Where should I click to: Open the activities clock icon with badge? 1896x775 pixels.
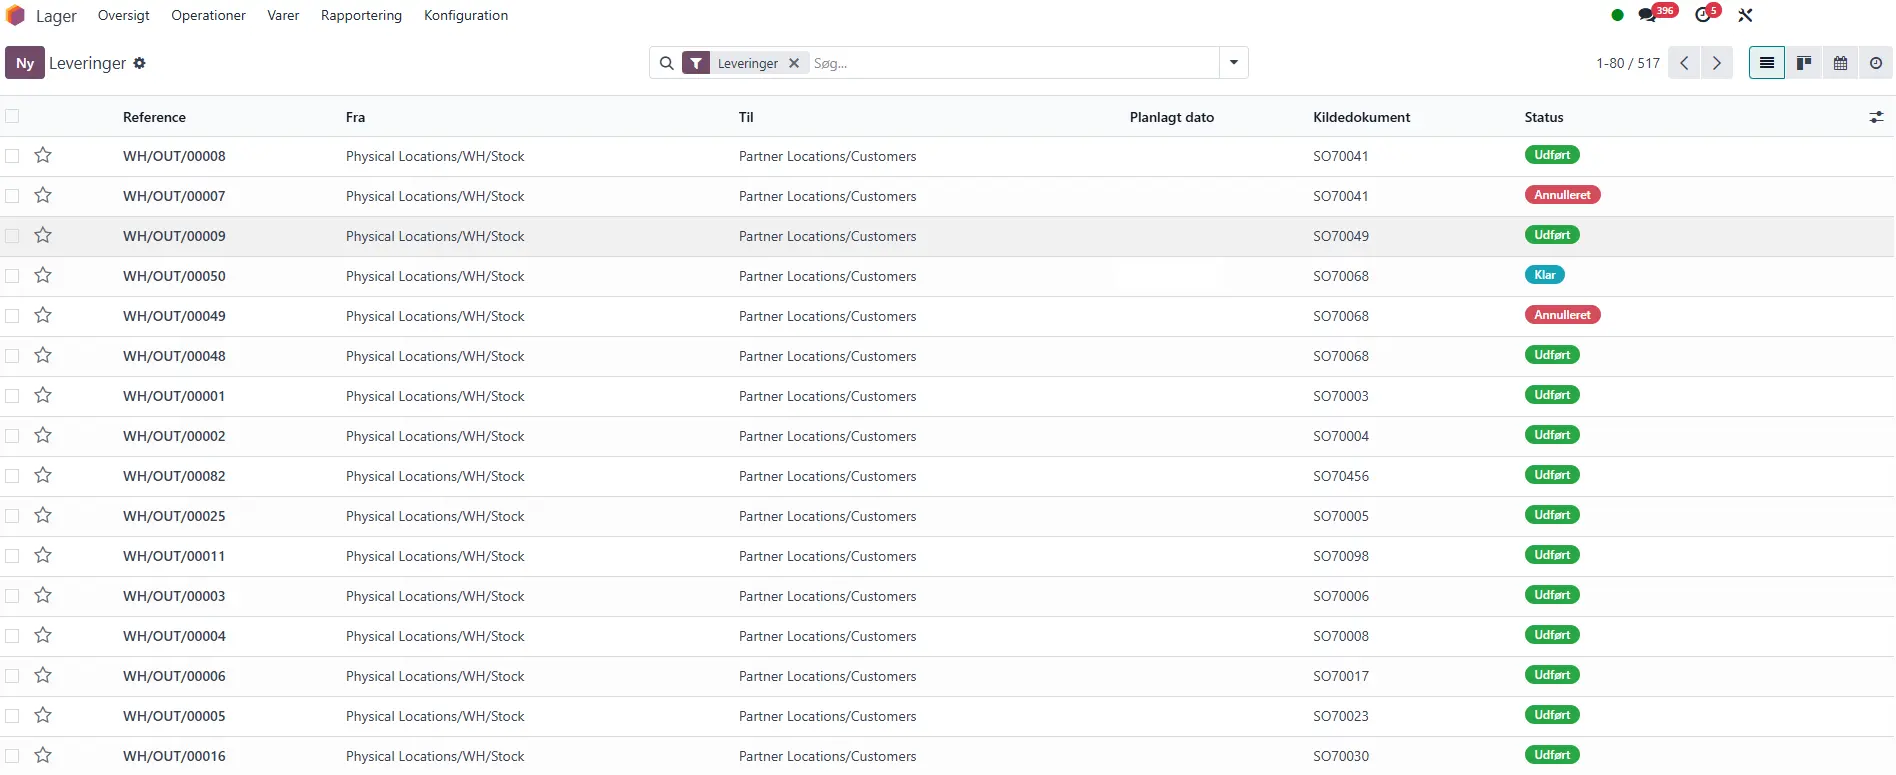pyautogui.click(x=1703, y=15)
